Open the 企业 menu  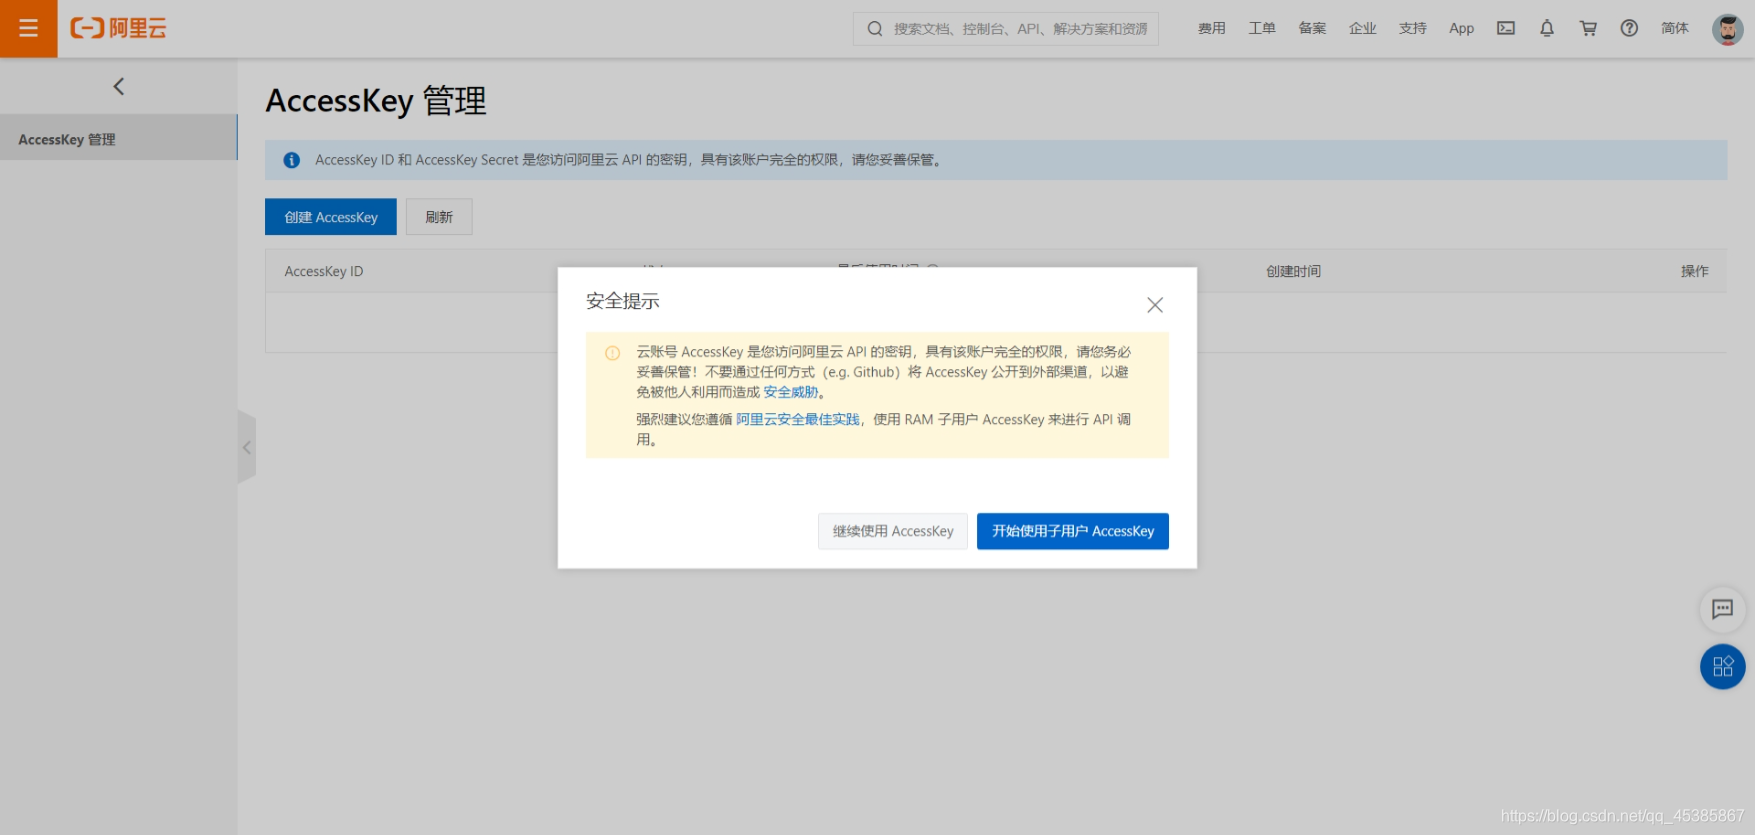(x=1362, y=29)
